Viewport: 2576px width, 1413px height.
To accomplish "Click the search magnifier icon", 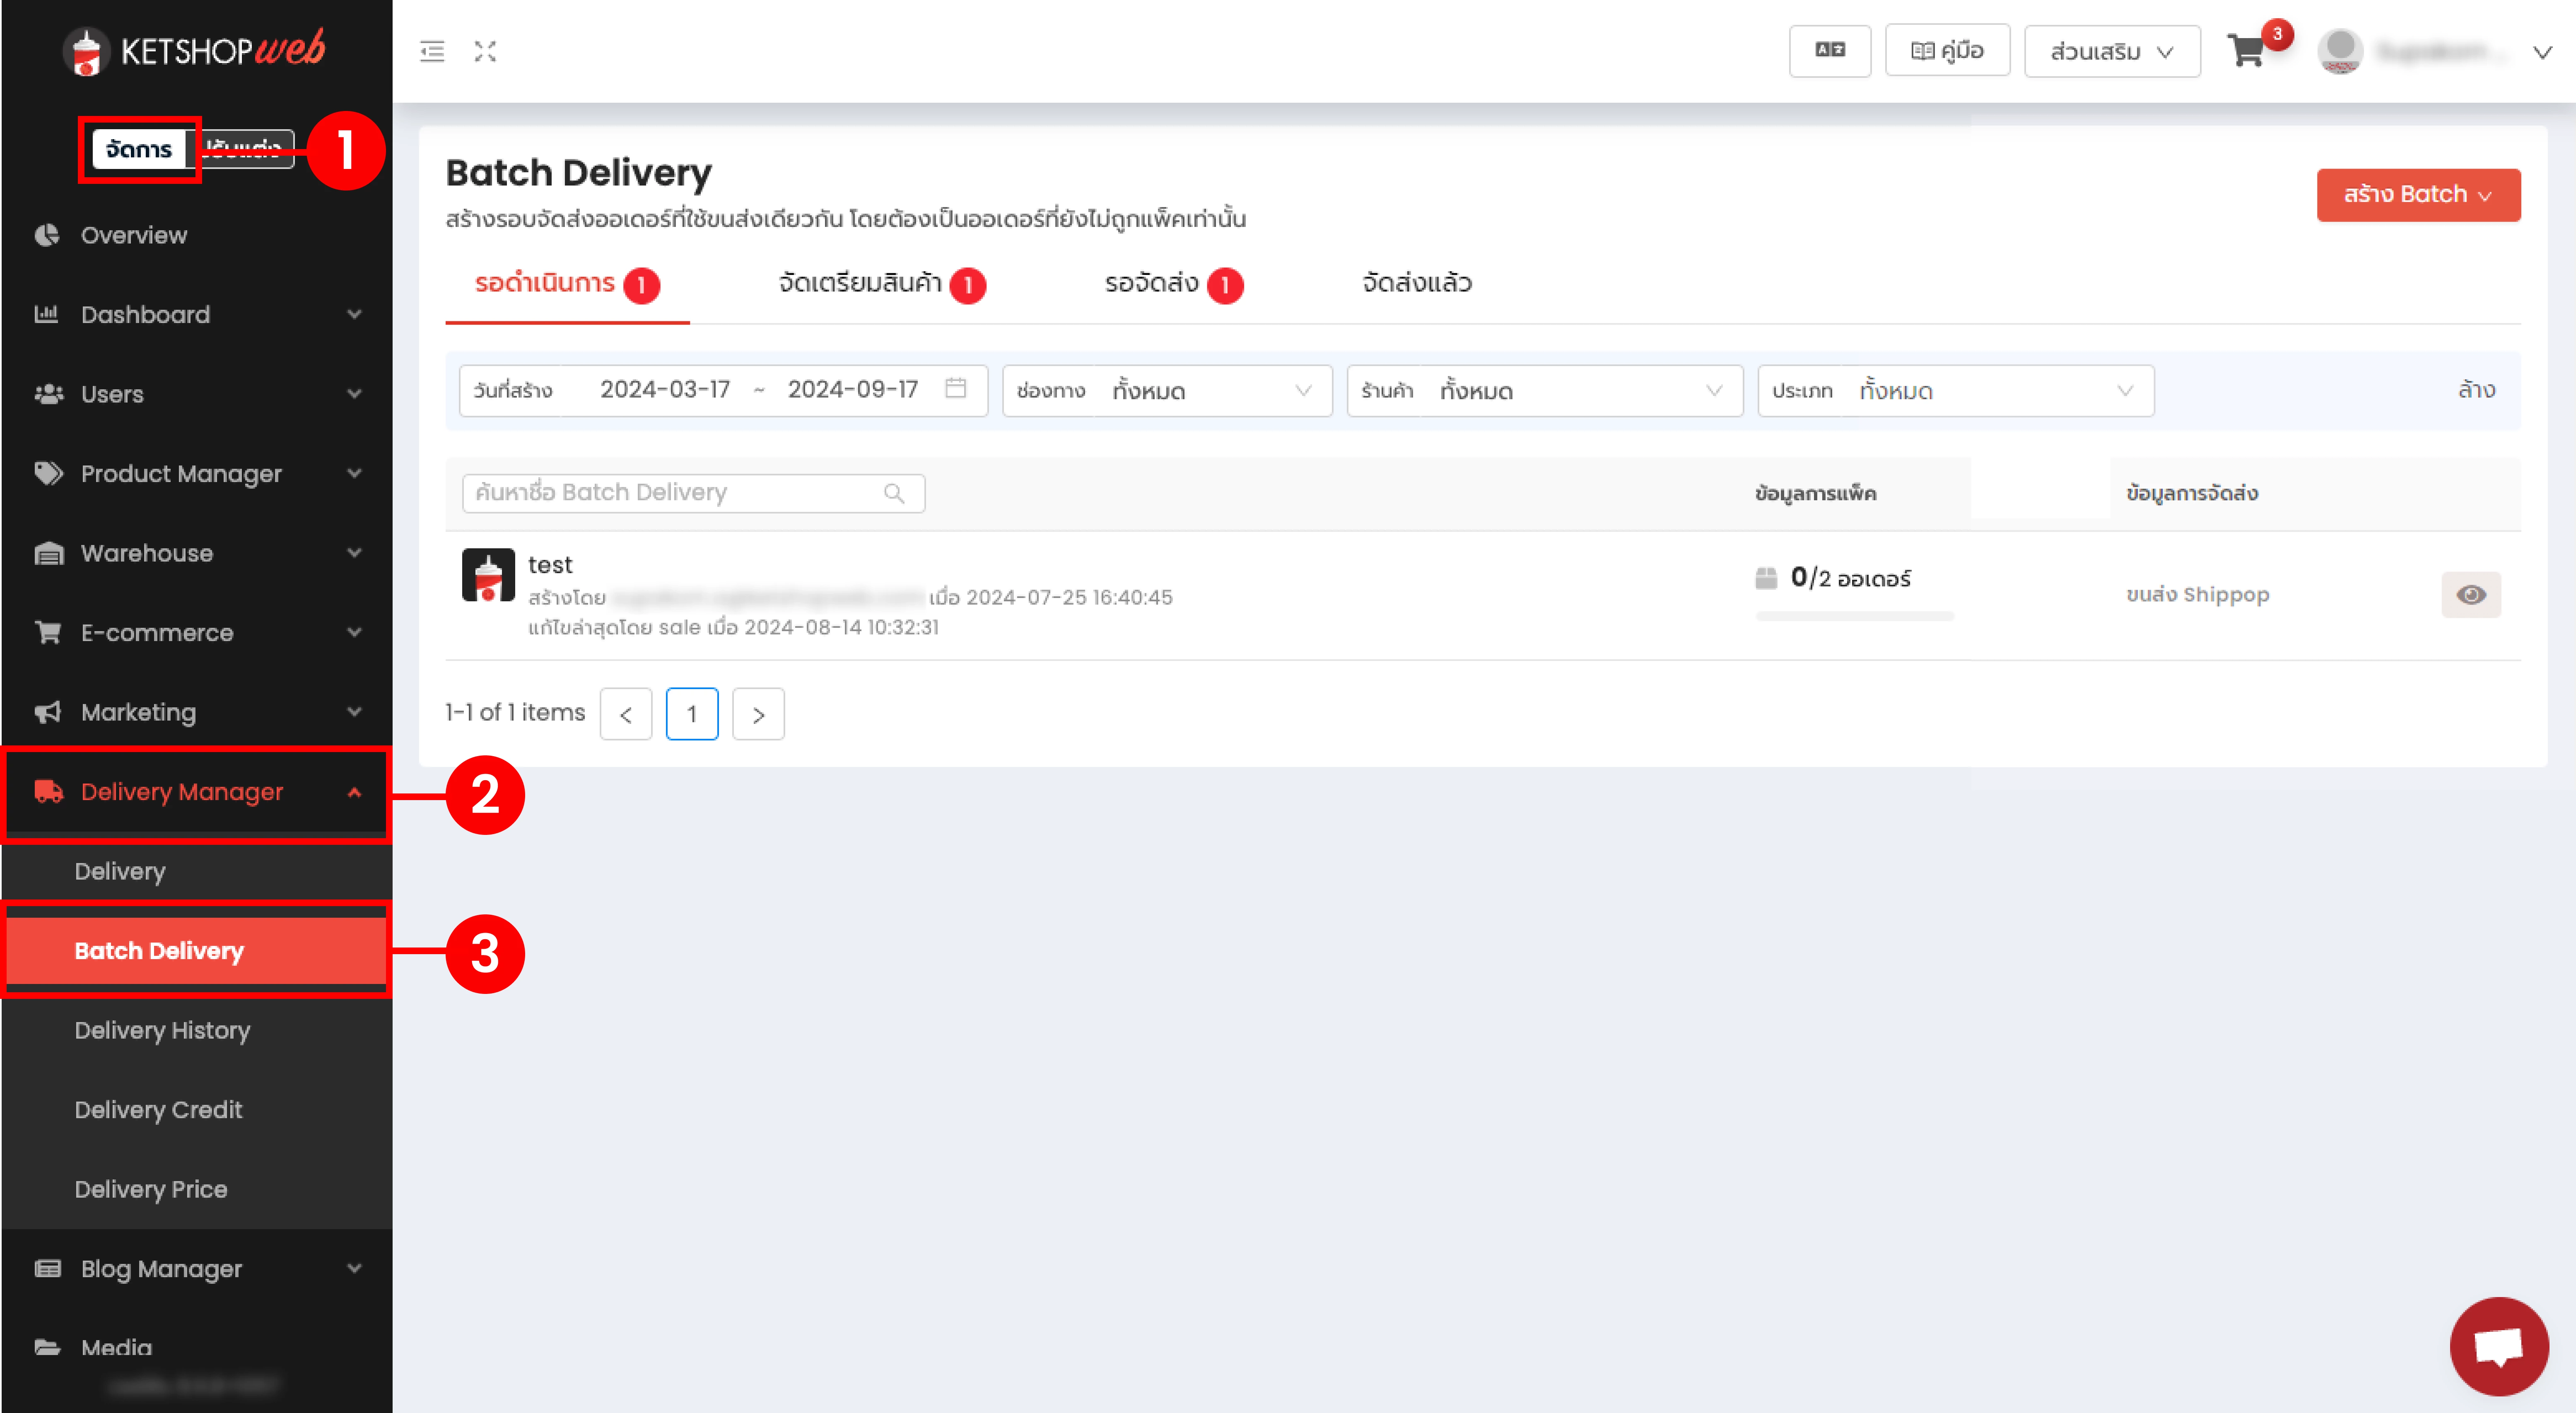I will 894,493.
